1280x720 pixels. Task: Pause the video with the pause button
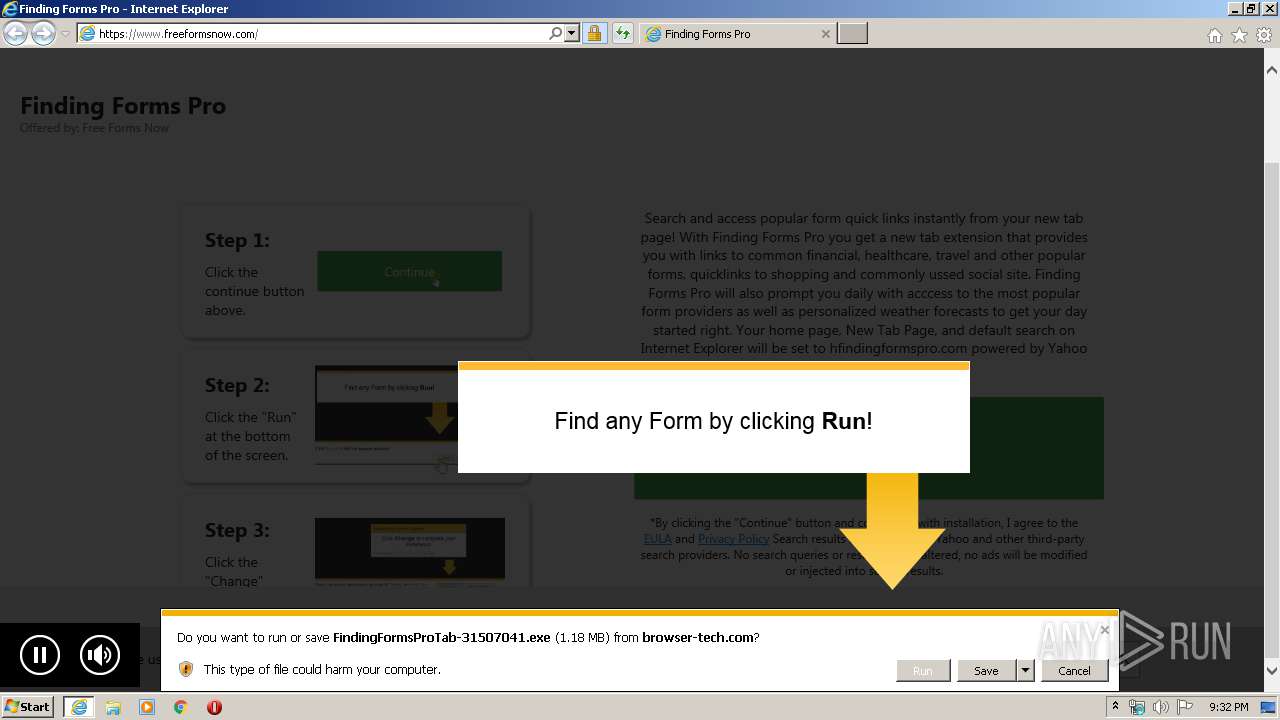pos(40,656)
